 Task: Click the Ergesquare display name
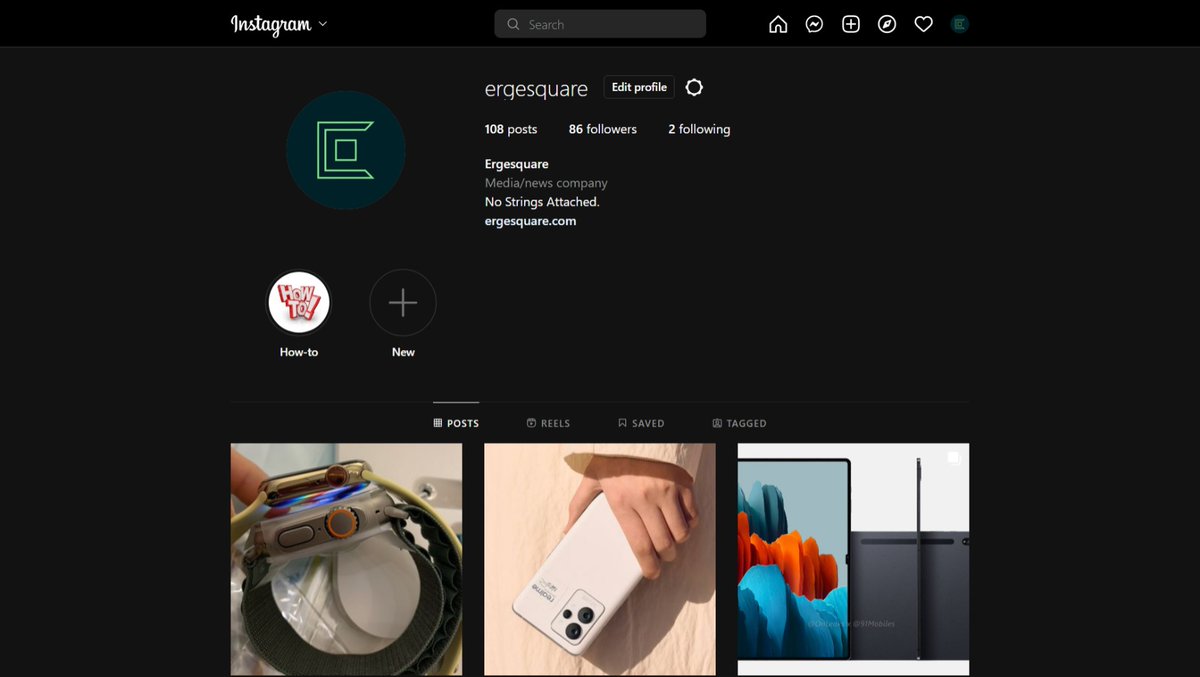[x=517, y=164]
